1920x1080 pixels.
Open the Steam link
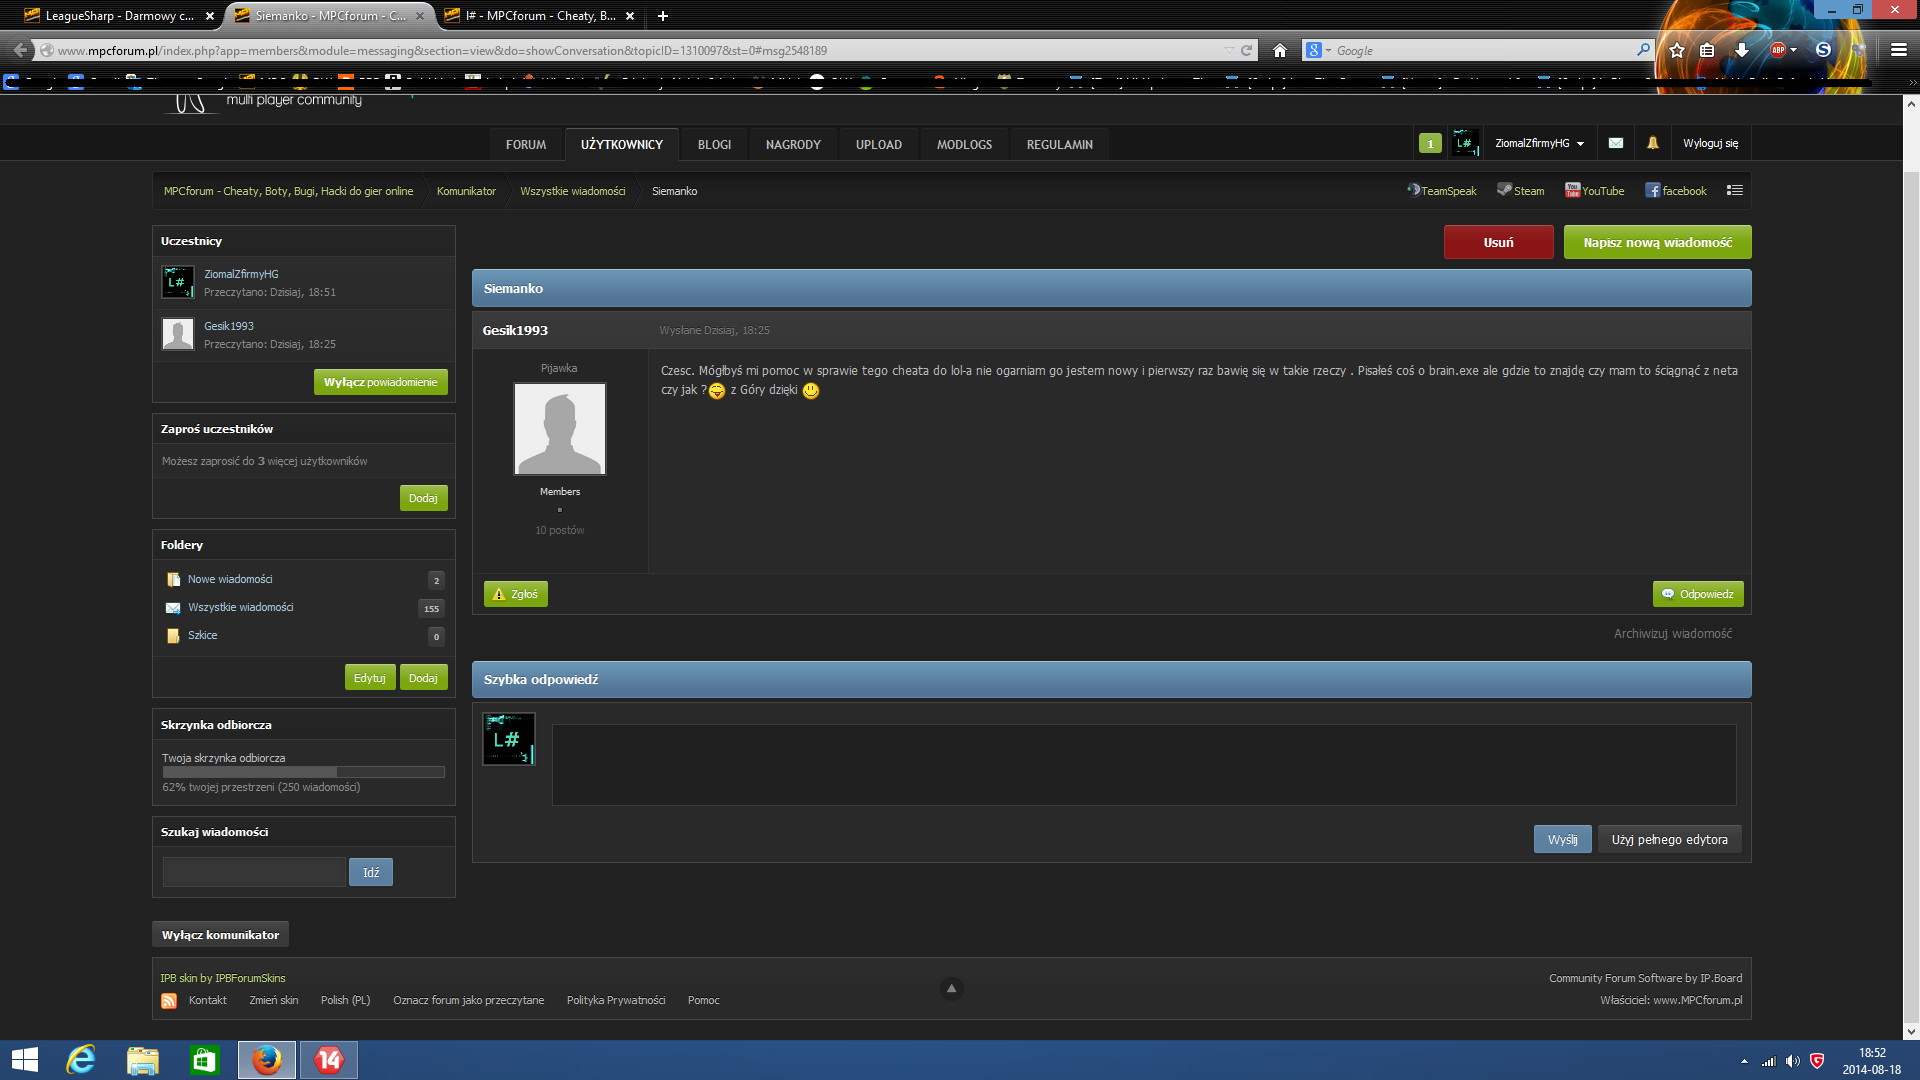point(1520,191)
